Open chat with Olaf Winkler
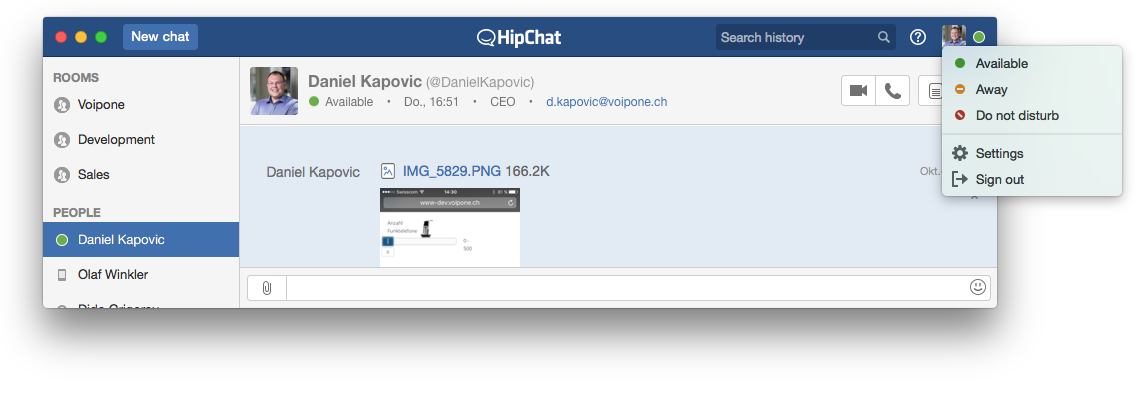Viewport: 1143px width, 410px height. pos(141,275)
